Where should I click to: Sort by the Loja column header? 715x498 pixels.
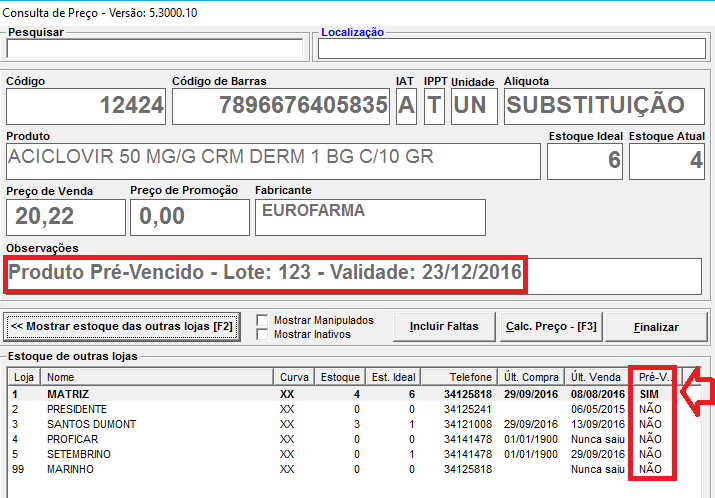point(25,377)
